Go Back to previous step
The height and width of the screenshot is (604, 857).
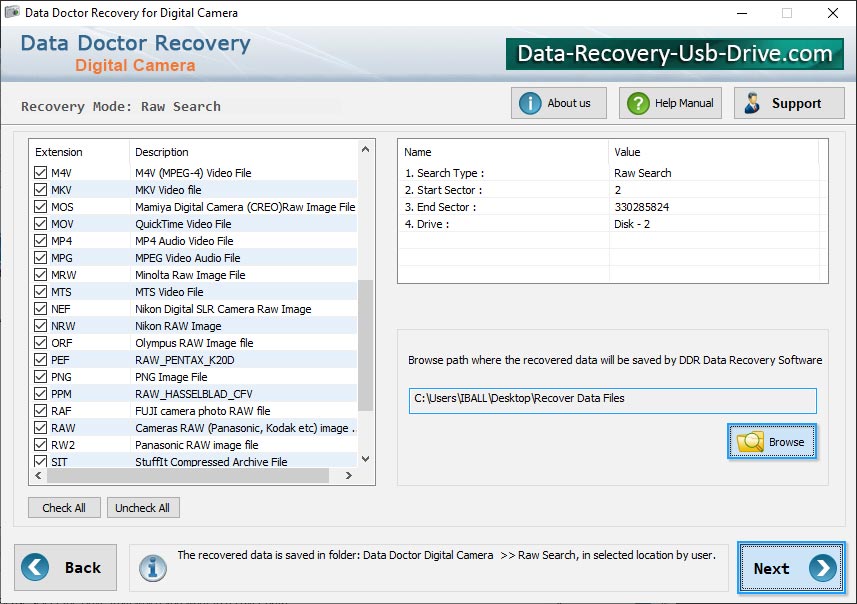(66, 567)
